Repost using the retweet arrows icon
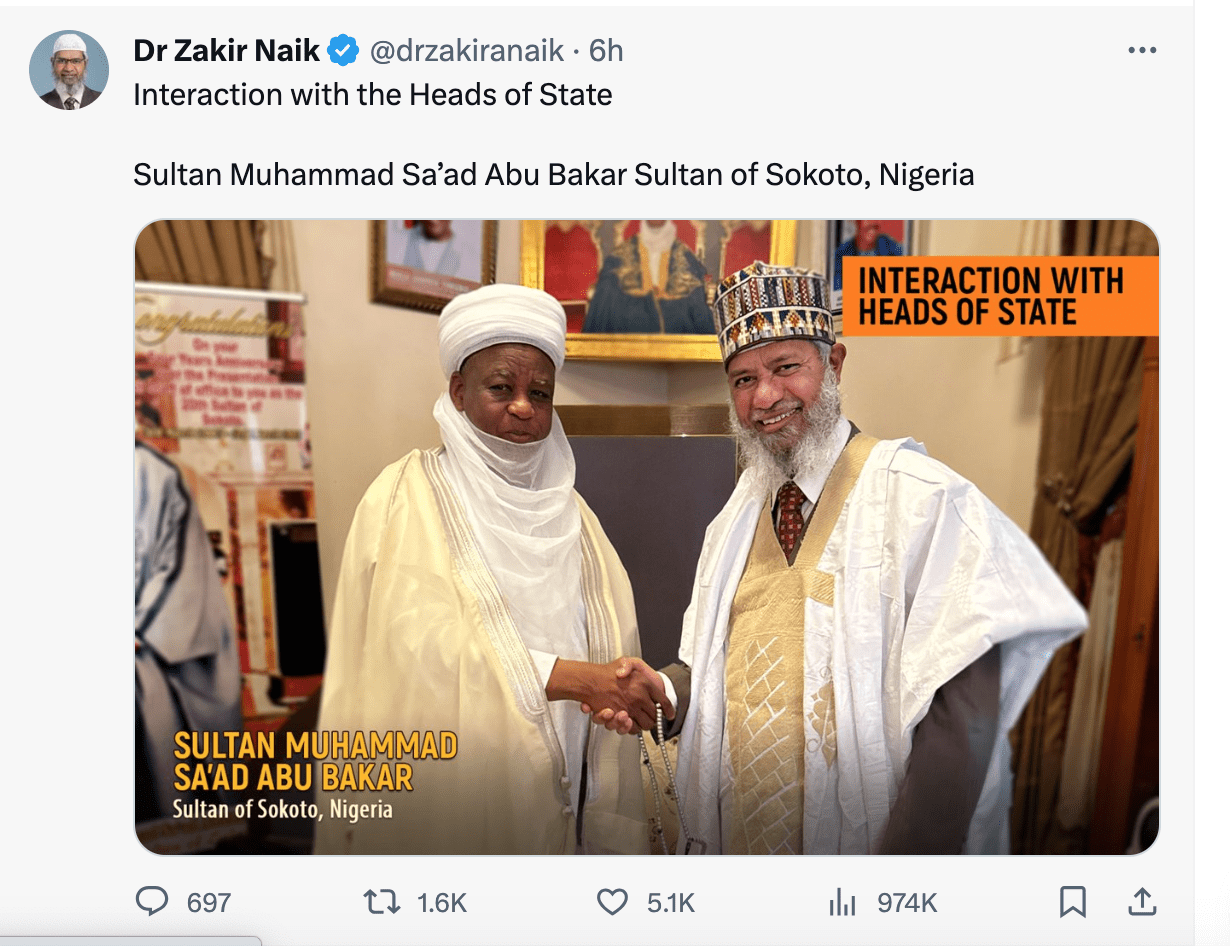 coord(381,902)
